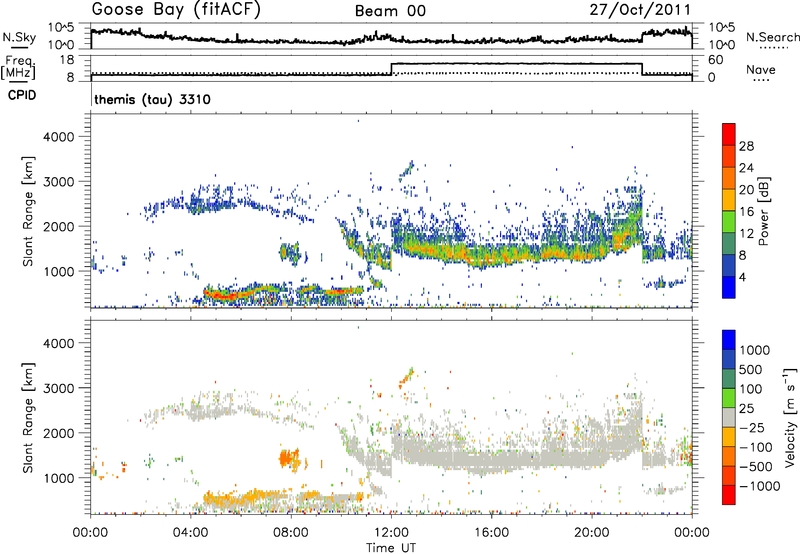Click the date "27/Oct/2011"
Viewport: 800px width, 554px height.
[x=640, y=10]
